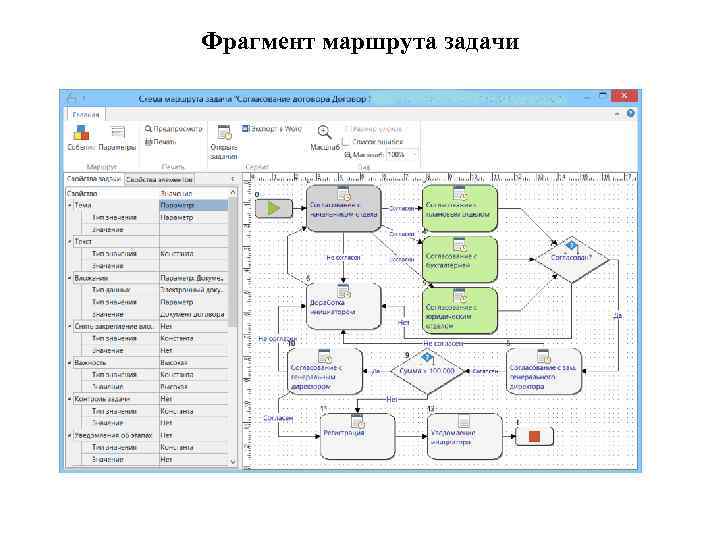Click the Свойство column header

[x=112, y=193]
